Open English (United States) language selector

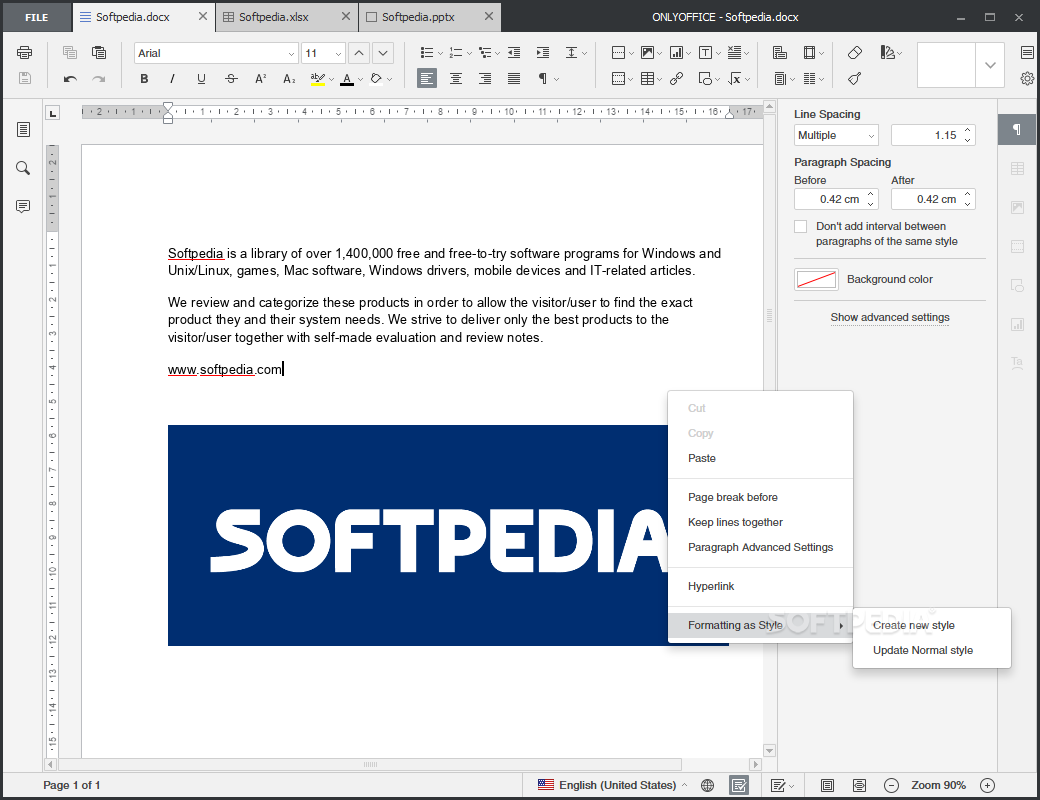pos(612,785)
